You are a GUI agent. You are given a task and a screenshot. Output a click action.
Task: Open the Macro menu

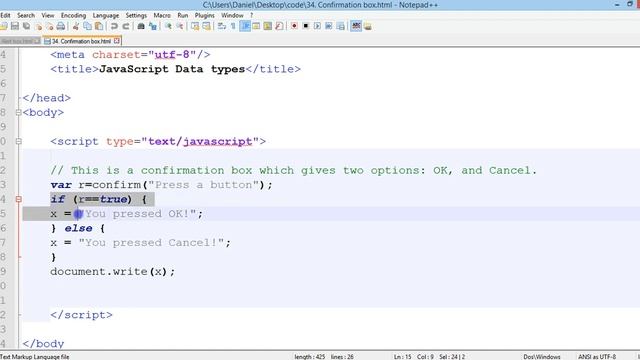[x=162, y=15]
